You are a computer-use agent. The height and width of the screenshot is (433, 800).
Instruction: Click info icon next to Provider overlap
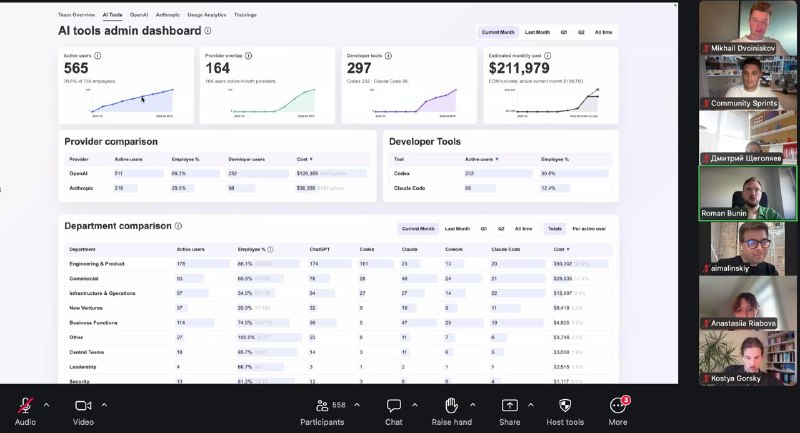(248, 56)
